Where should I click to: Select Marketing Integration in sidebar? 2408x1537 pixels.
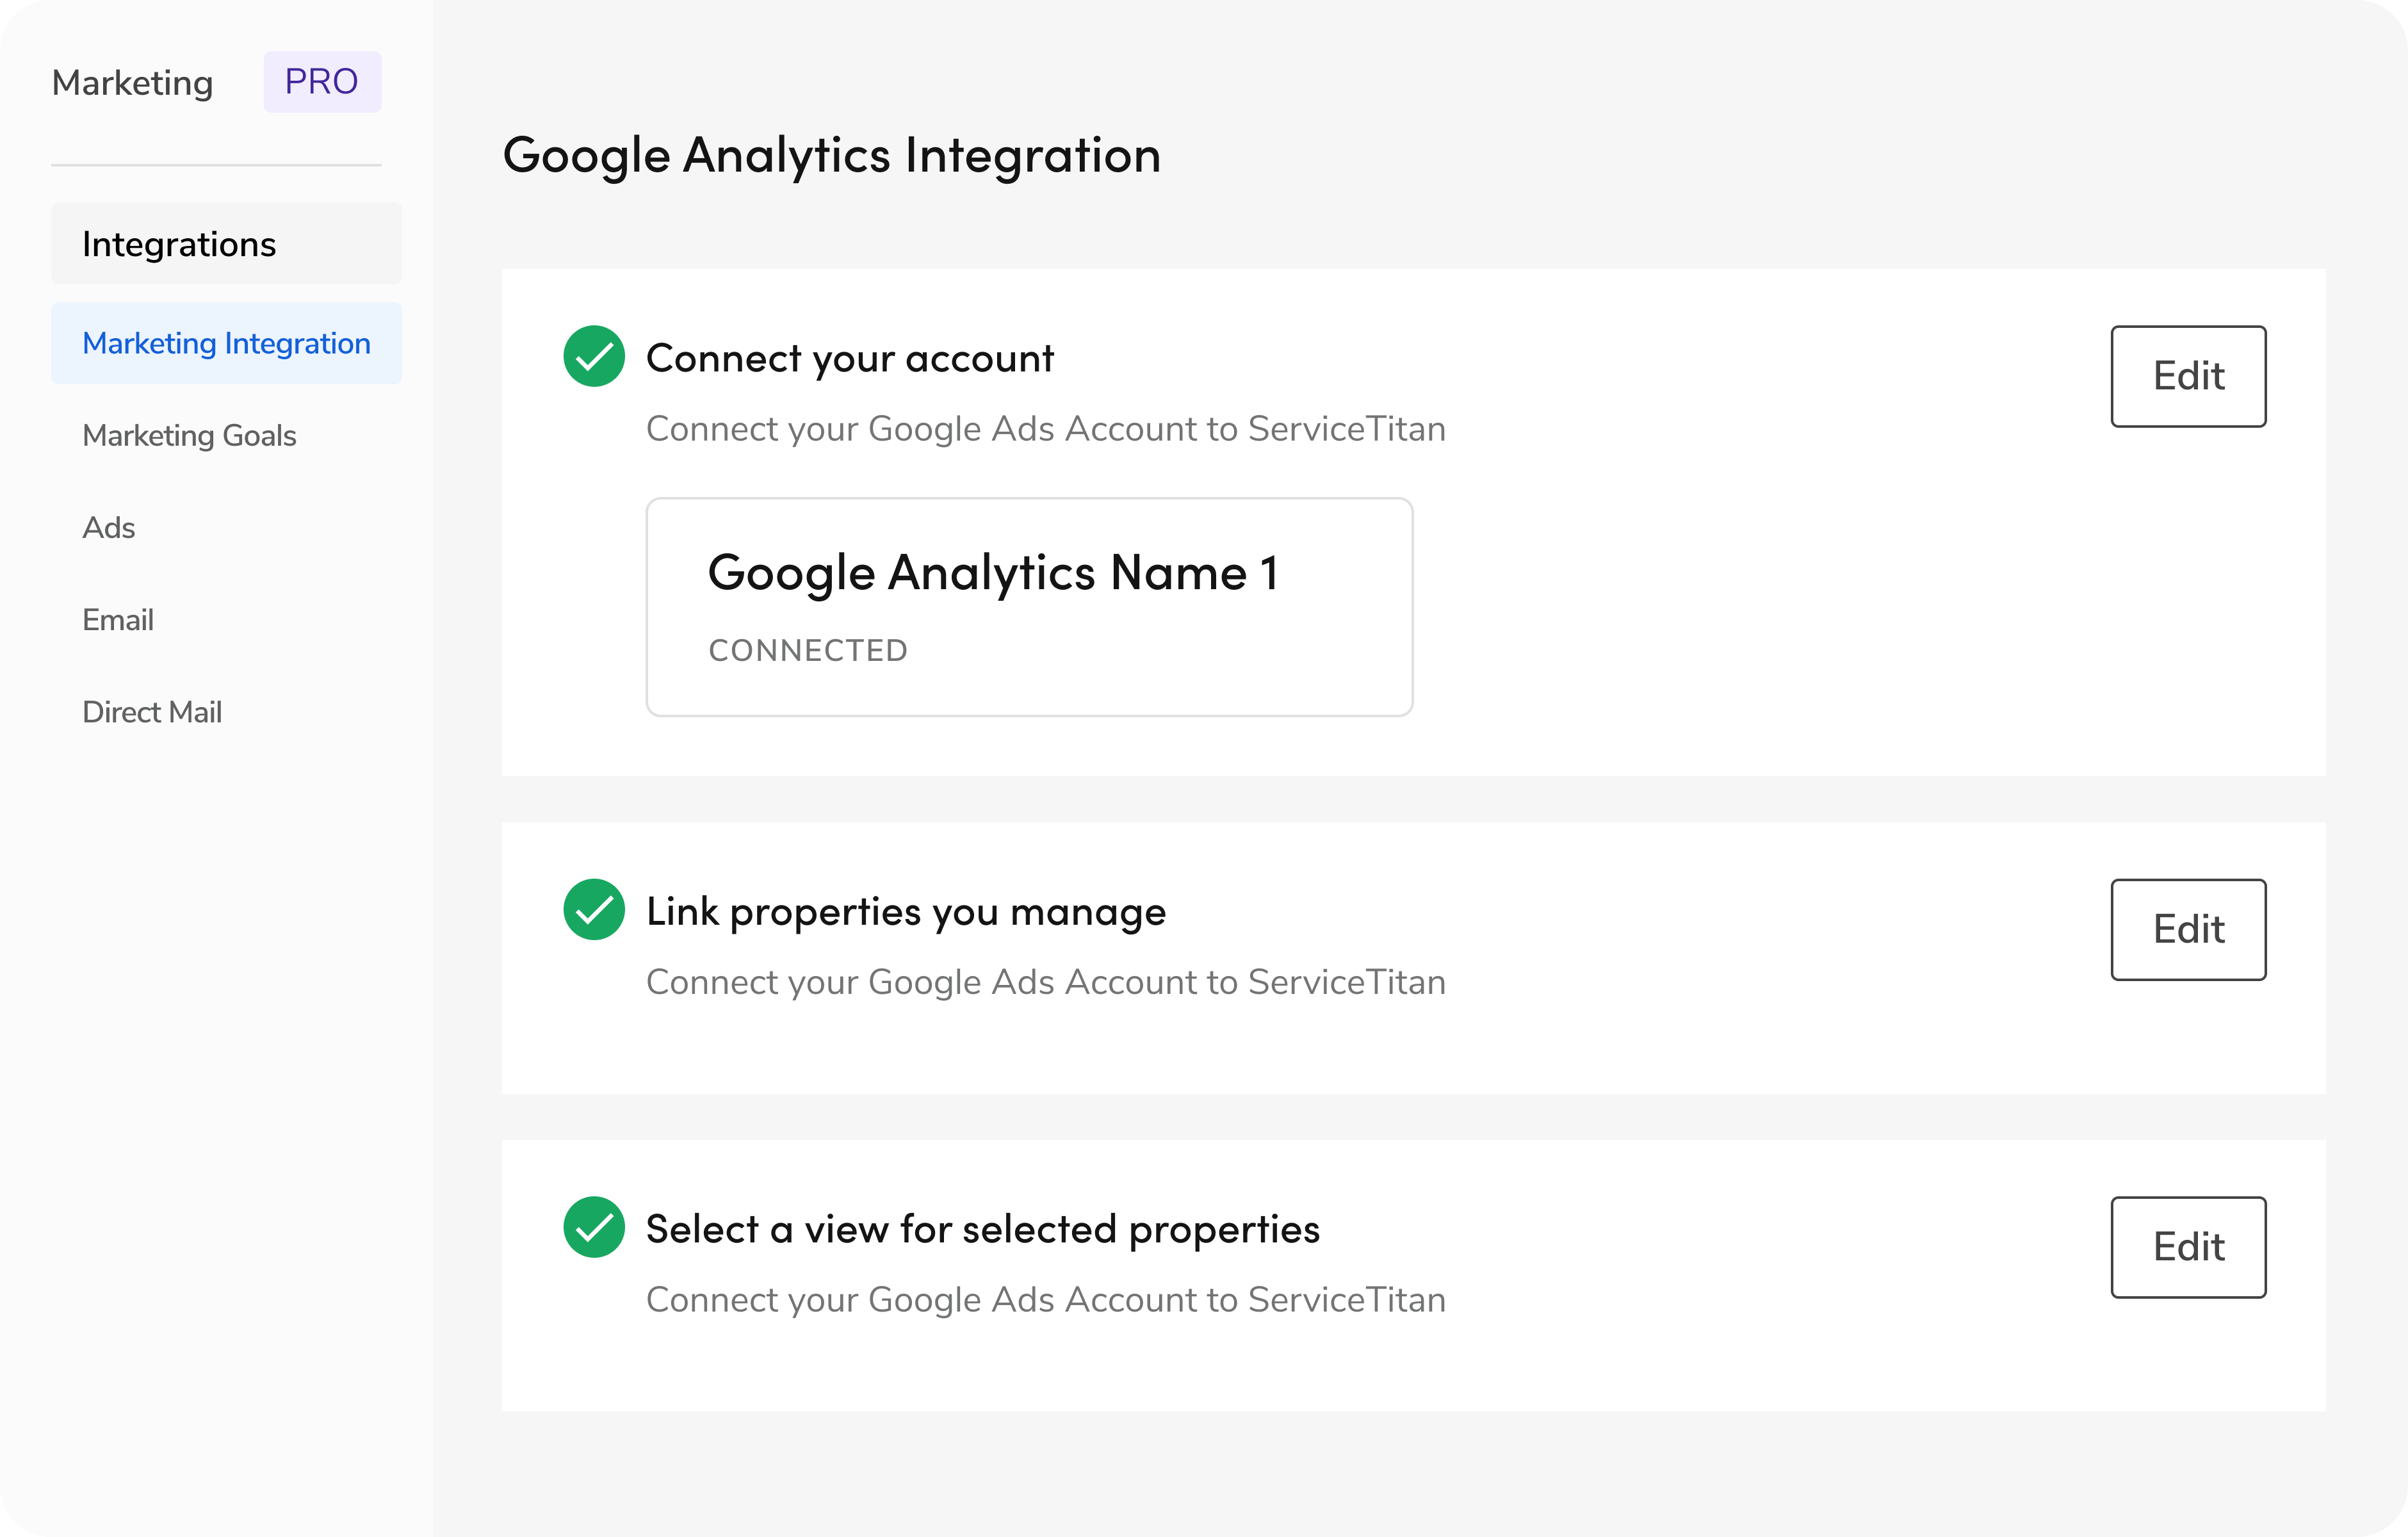(226, 343)
